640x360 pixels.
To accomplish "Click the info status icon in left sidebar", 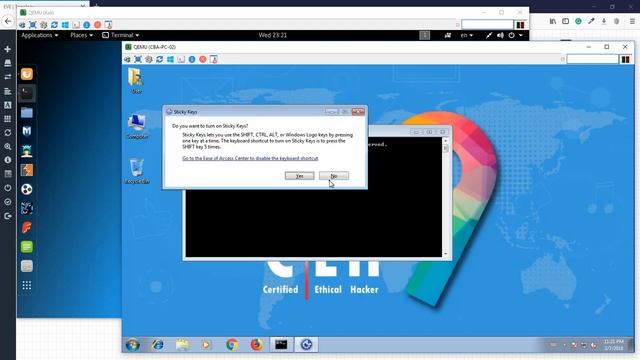I will tap(7, 160).
